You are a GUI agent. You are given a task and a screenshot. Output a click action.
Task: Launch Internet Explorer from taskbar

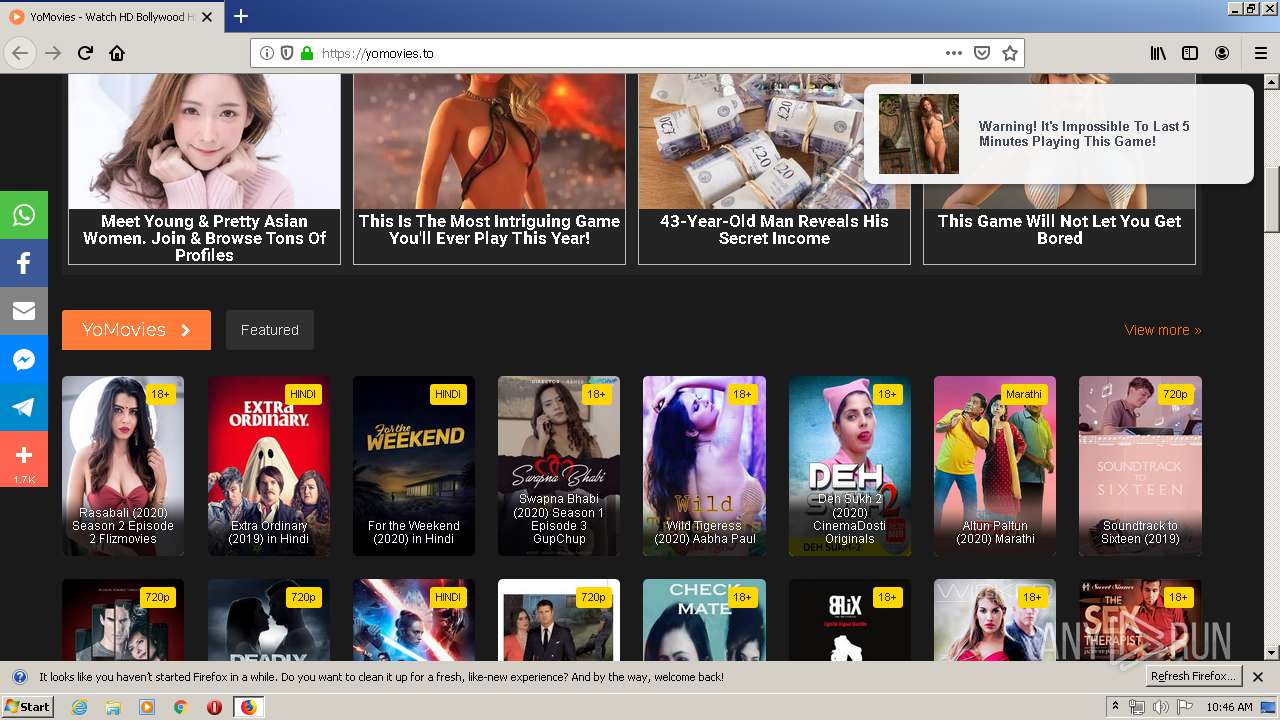click(80, 707)
